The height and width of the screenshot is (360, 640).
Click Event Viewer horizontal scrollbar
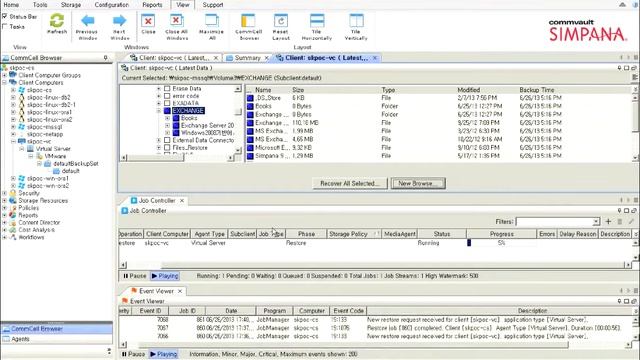click(x=353, y=345)
